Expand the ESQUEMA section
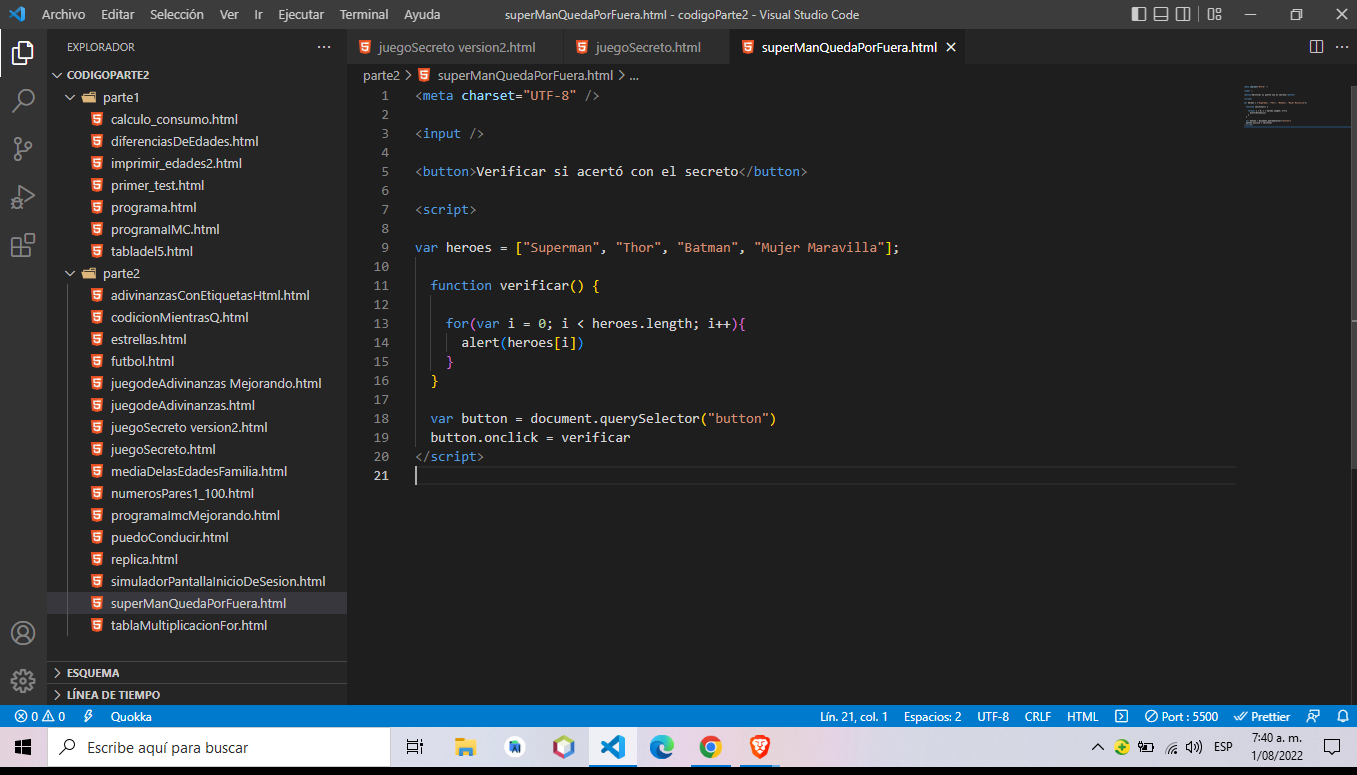 point(197,673)
